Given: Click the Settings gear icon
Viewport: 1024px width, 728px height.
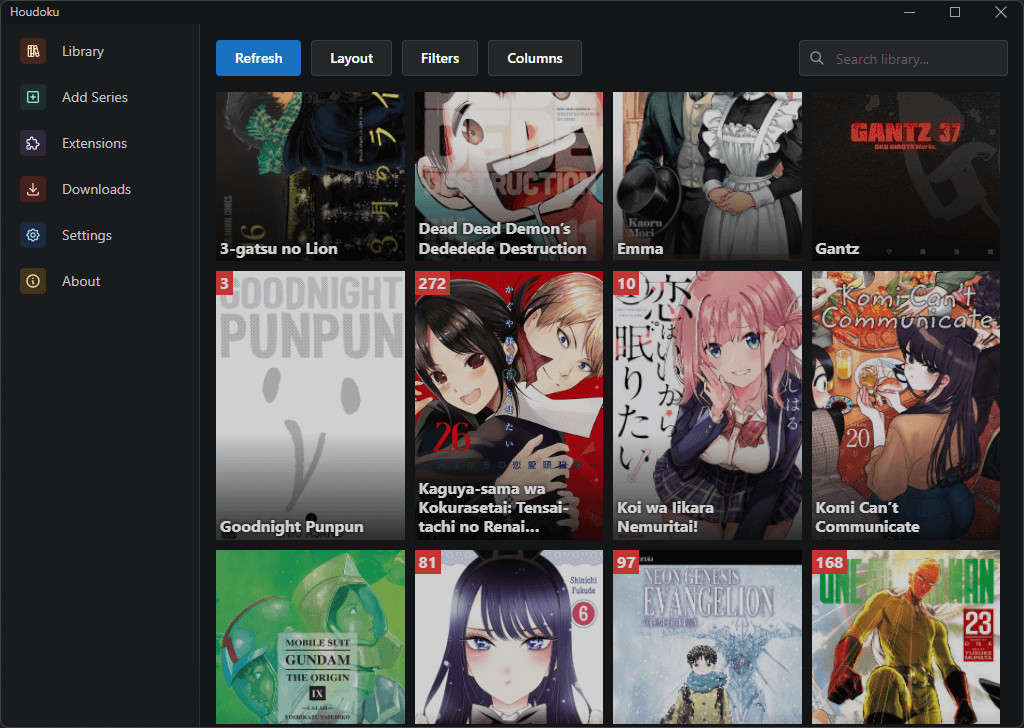Looking at the screenshot, I should point(33,235).
